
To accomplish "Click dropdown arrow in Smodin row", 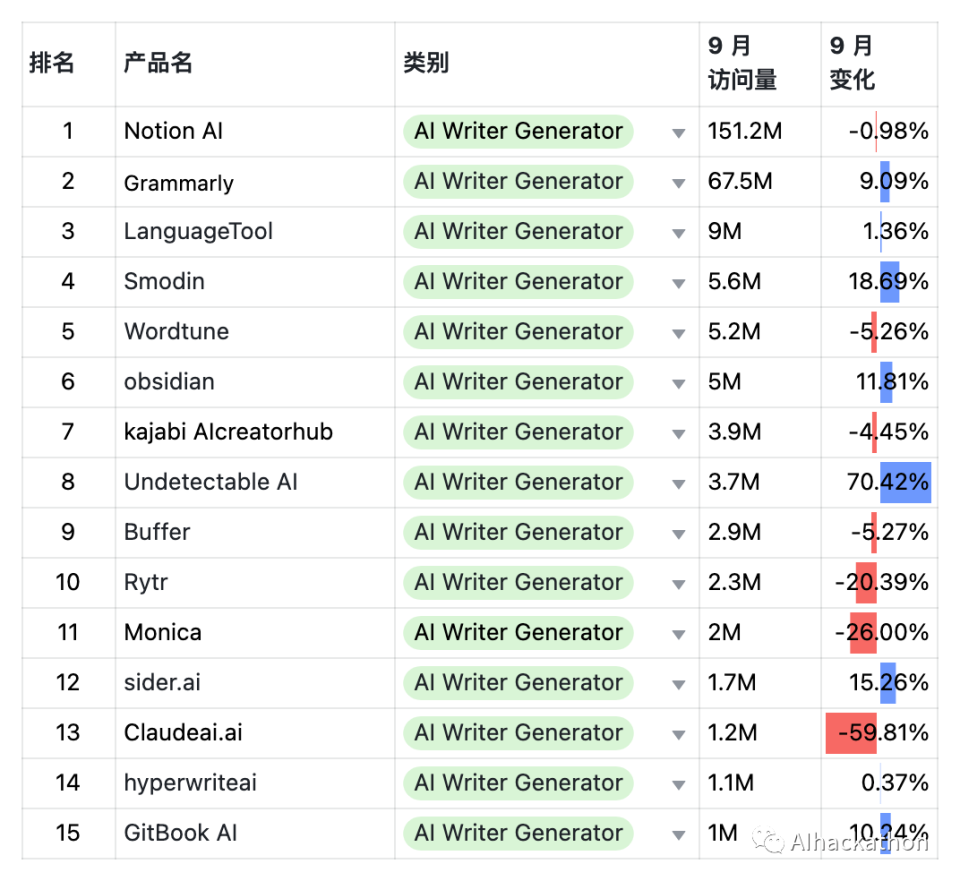I will pyautogui.click(x=679, y=283).
